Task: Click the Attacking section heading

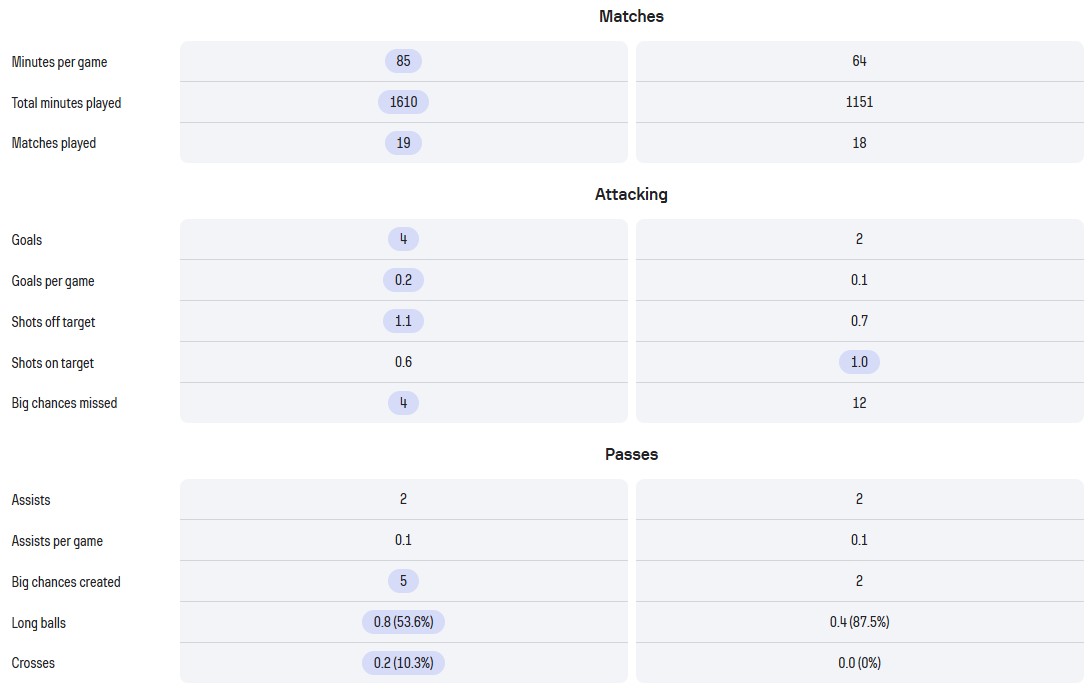Action: click(631, 194)
